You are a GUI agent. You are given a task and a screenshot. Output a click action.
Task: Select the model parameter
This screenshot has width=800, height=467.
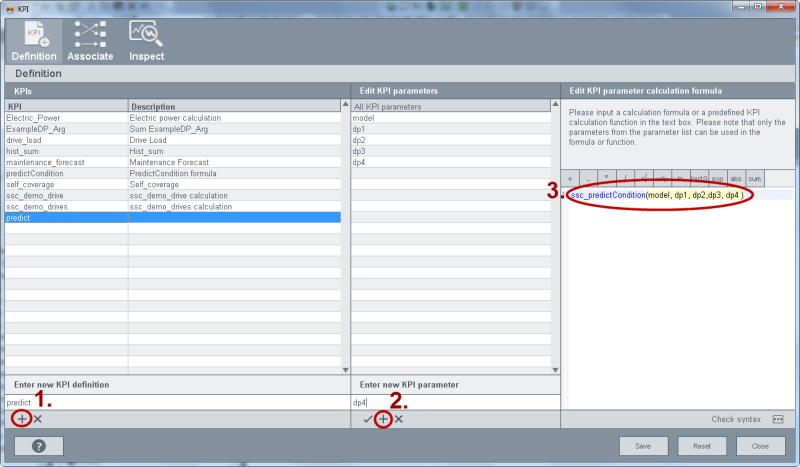coord(451,118)
